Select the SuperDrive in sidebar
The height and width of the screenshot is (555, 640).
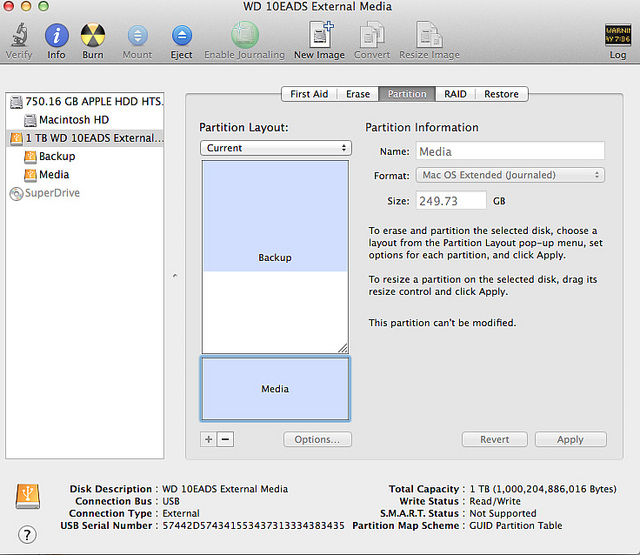click(x=85, y=193)
